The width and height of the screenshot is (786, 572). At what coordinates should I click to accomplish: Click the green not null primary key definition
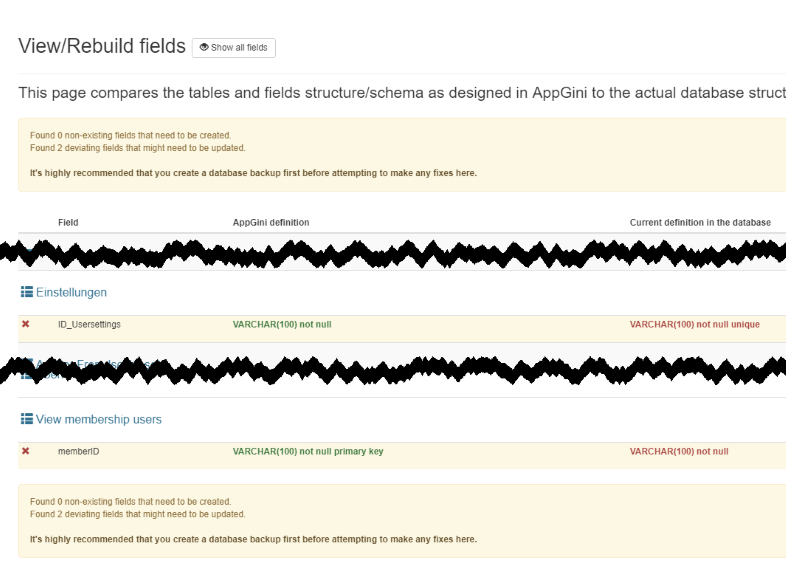pyautogui.click(x=308, y=451)
